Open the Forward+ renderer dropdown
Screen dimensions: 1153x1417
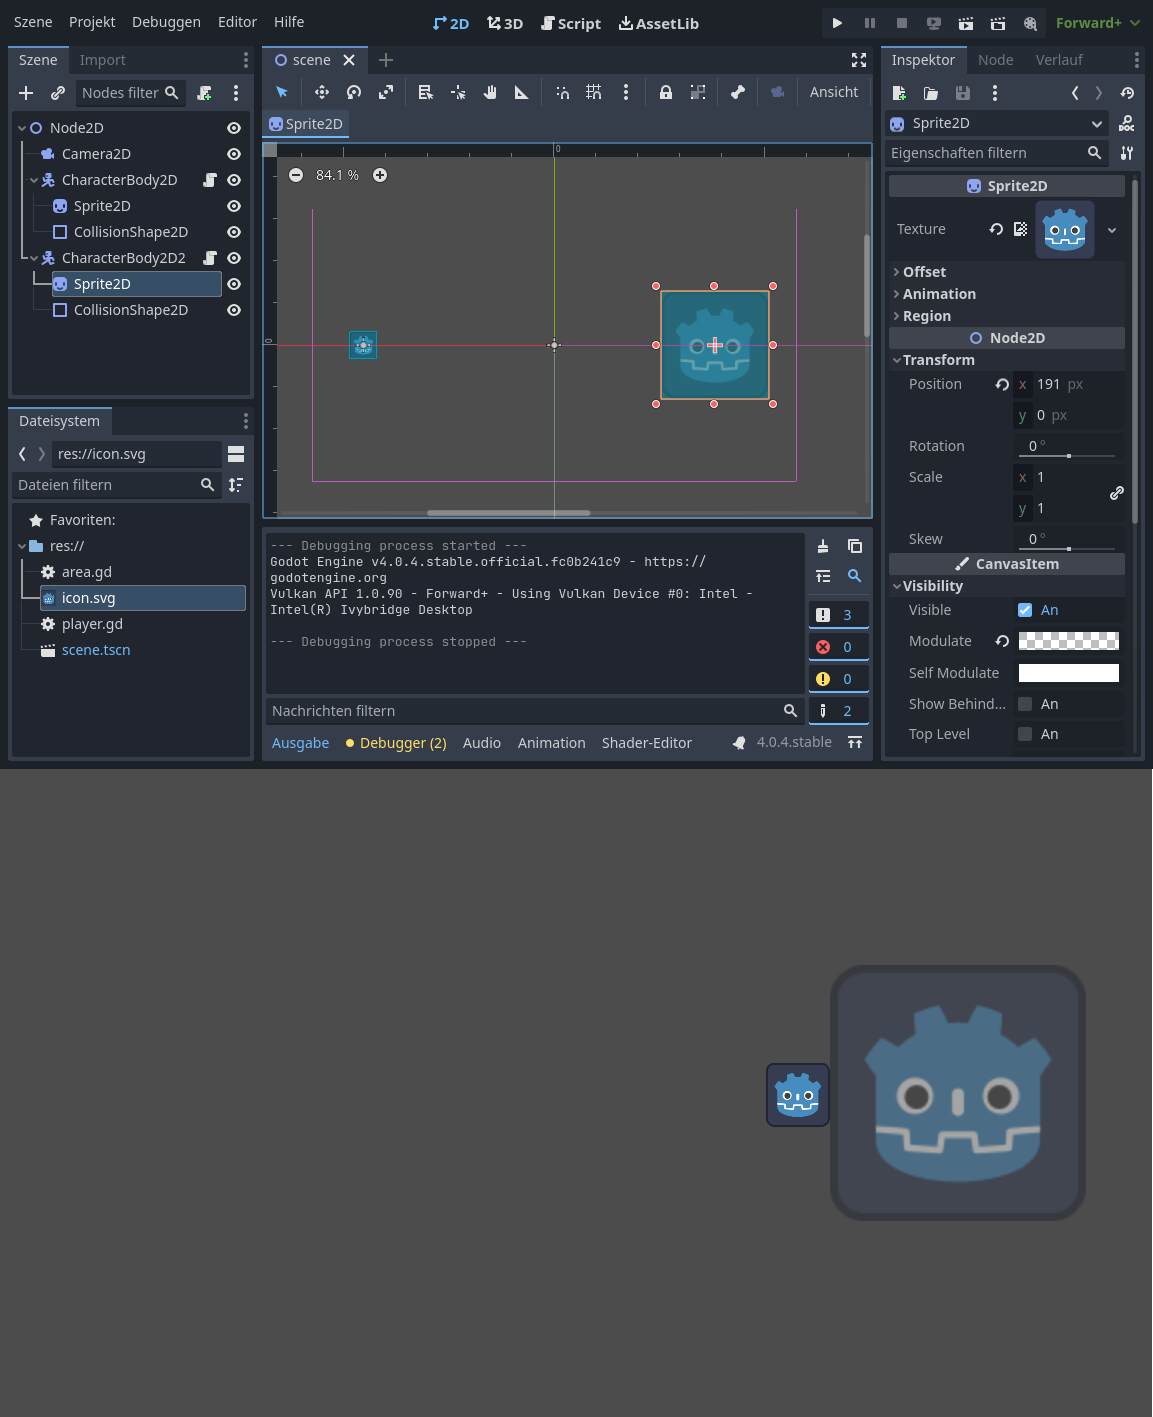(x=1097, y=23)
